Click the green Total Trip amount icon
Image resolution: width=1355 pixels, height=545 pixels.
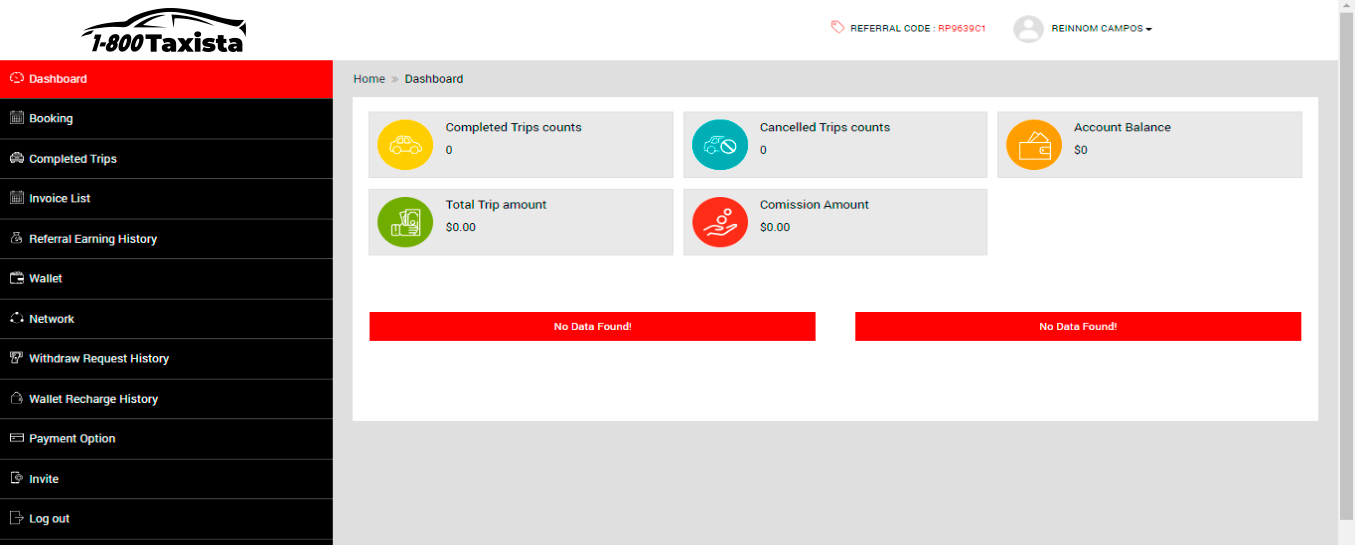tap(405, 222)
